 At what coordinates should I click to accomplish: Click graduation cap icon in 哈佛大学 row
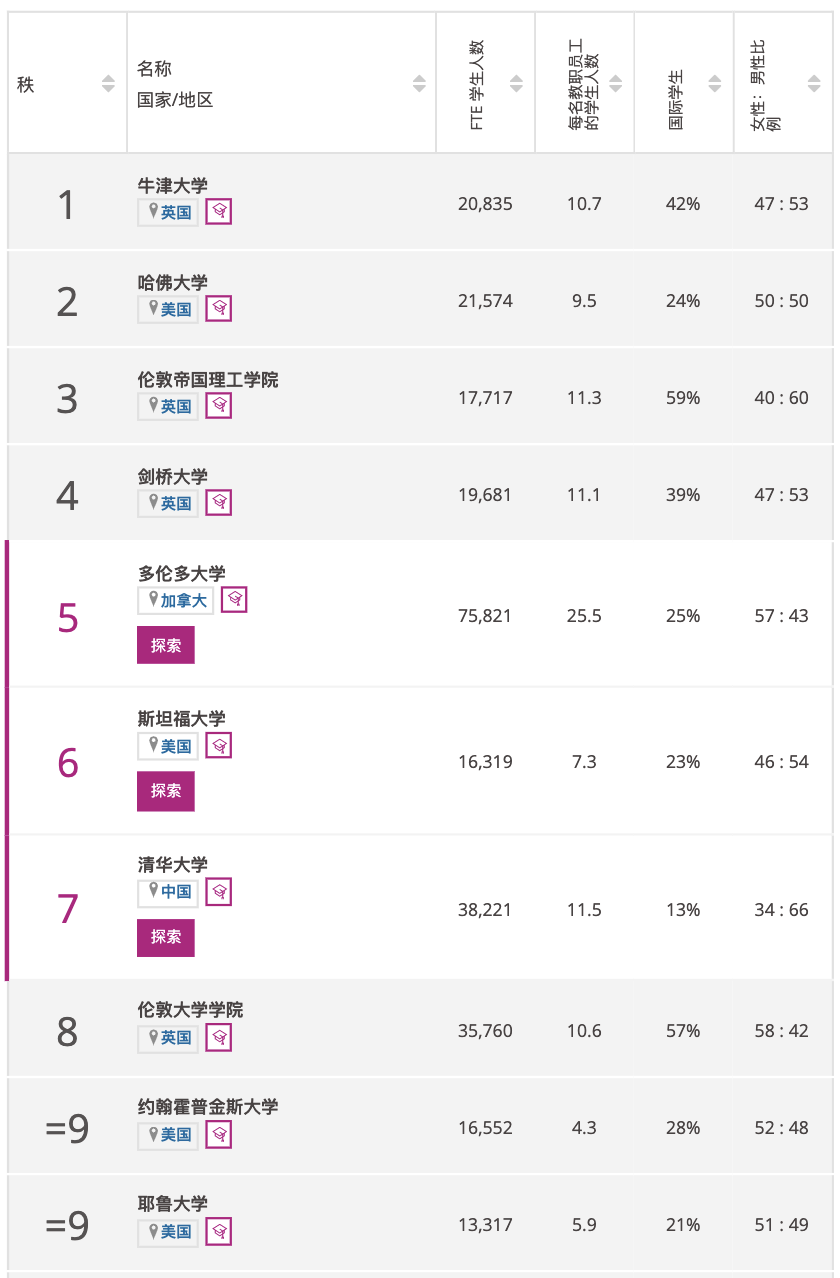click(x=219, y=308)
